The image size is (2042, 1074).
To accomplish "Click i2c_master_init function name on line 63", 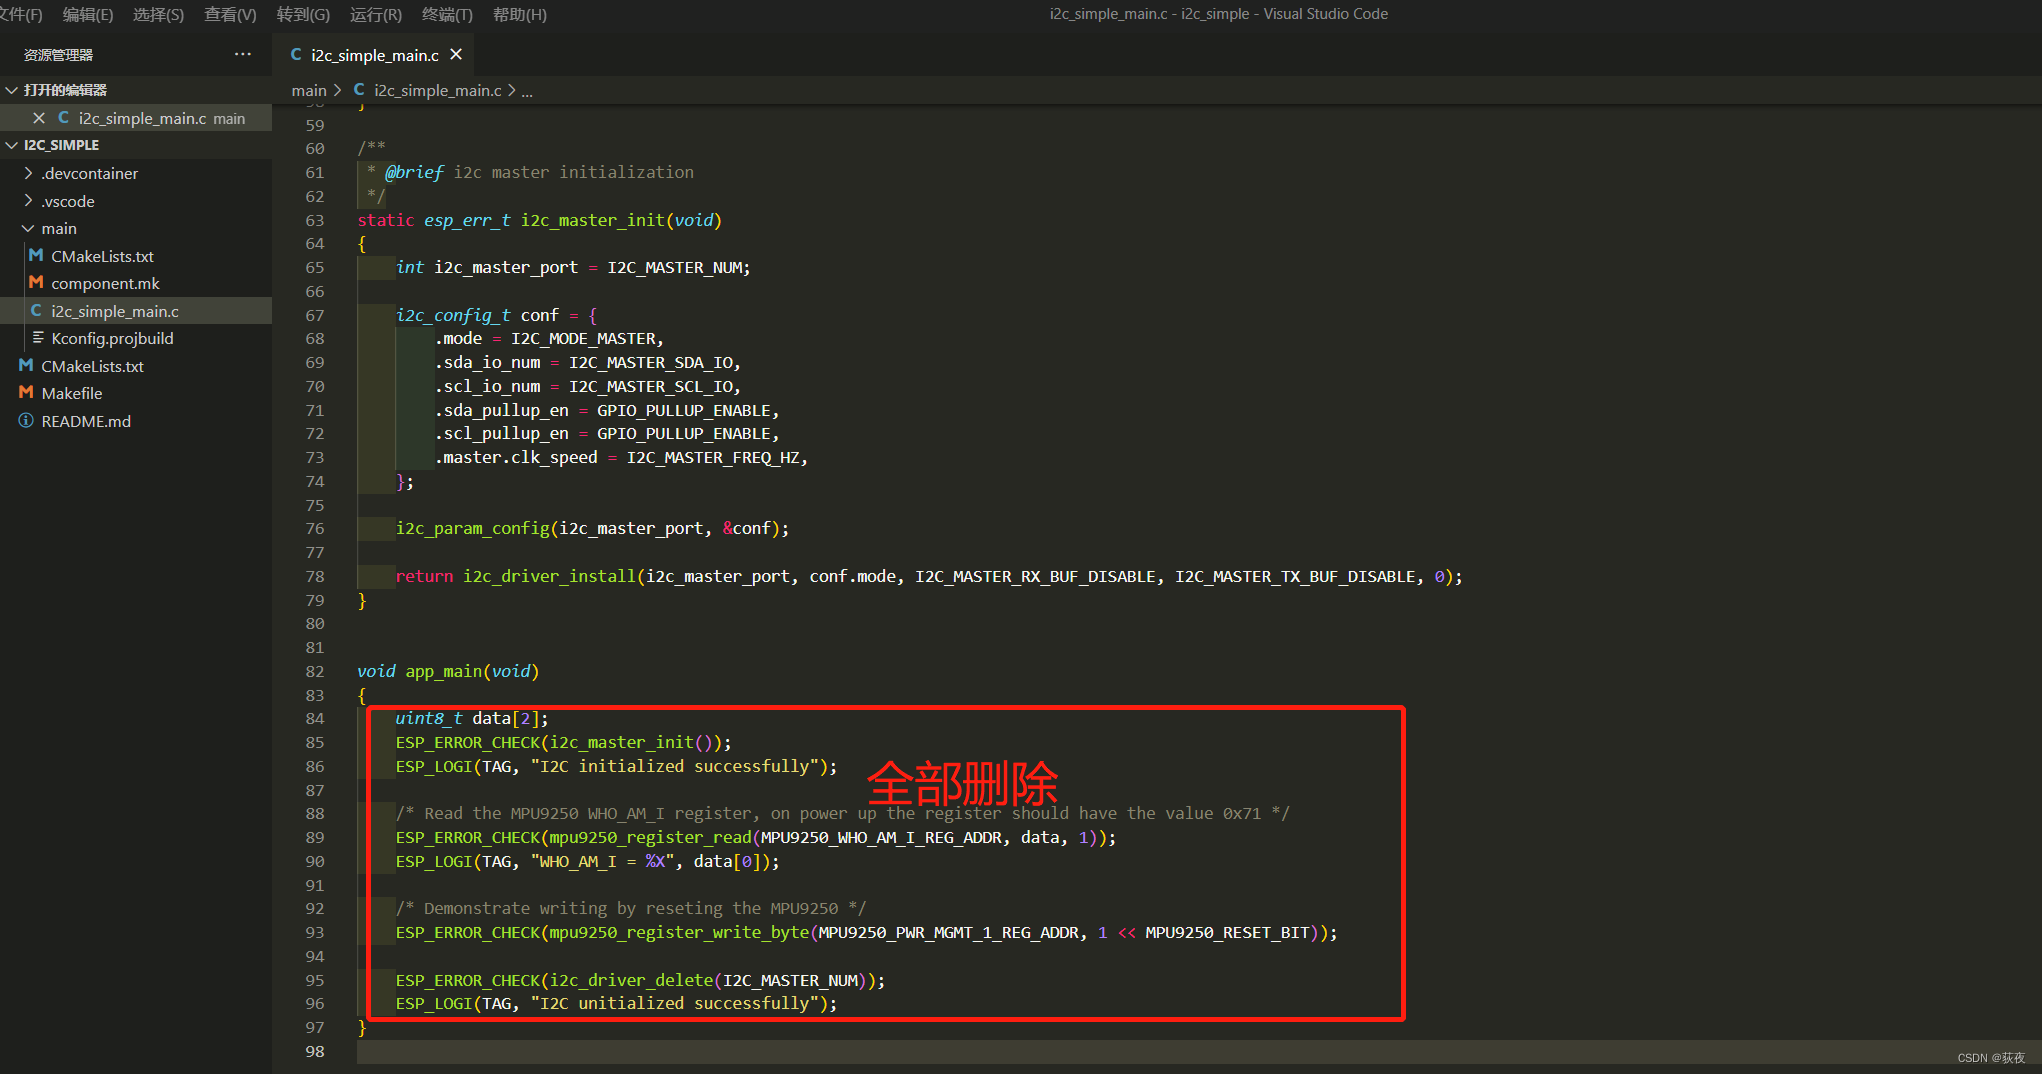I will point(592,220).
